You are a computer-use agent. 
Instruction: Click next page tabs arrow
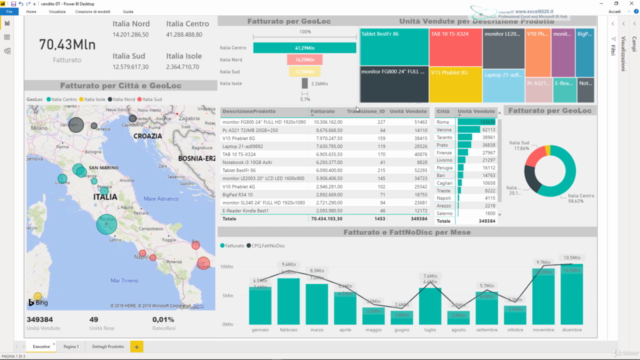[23, 347]
